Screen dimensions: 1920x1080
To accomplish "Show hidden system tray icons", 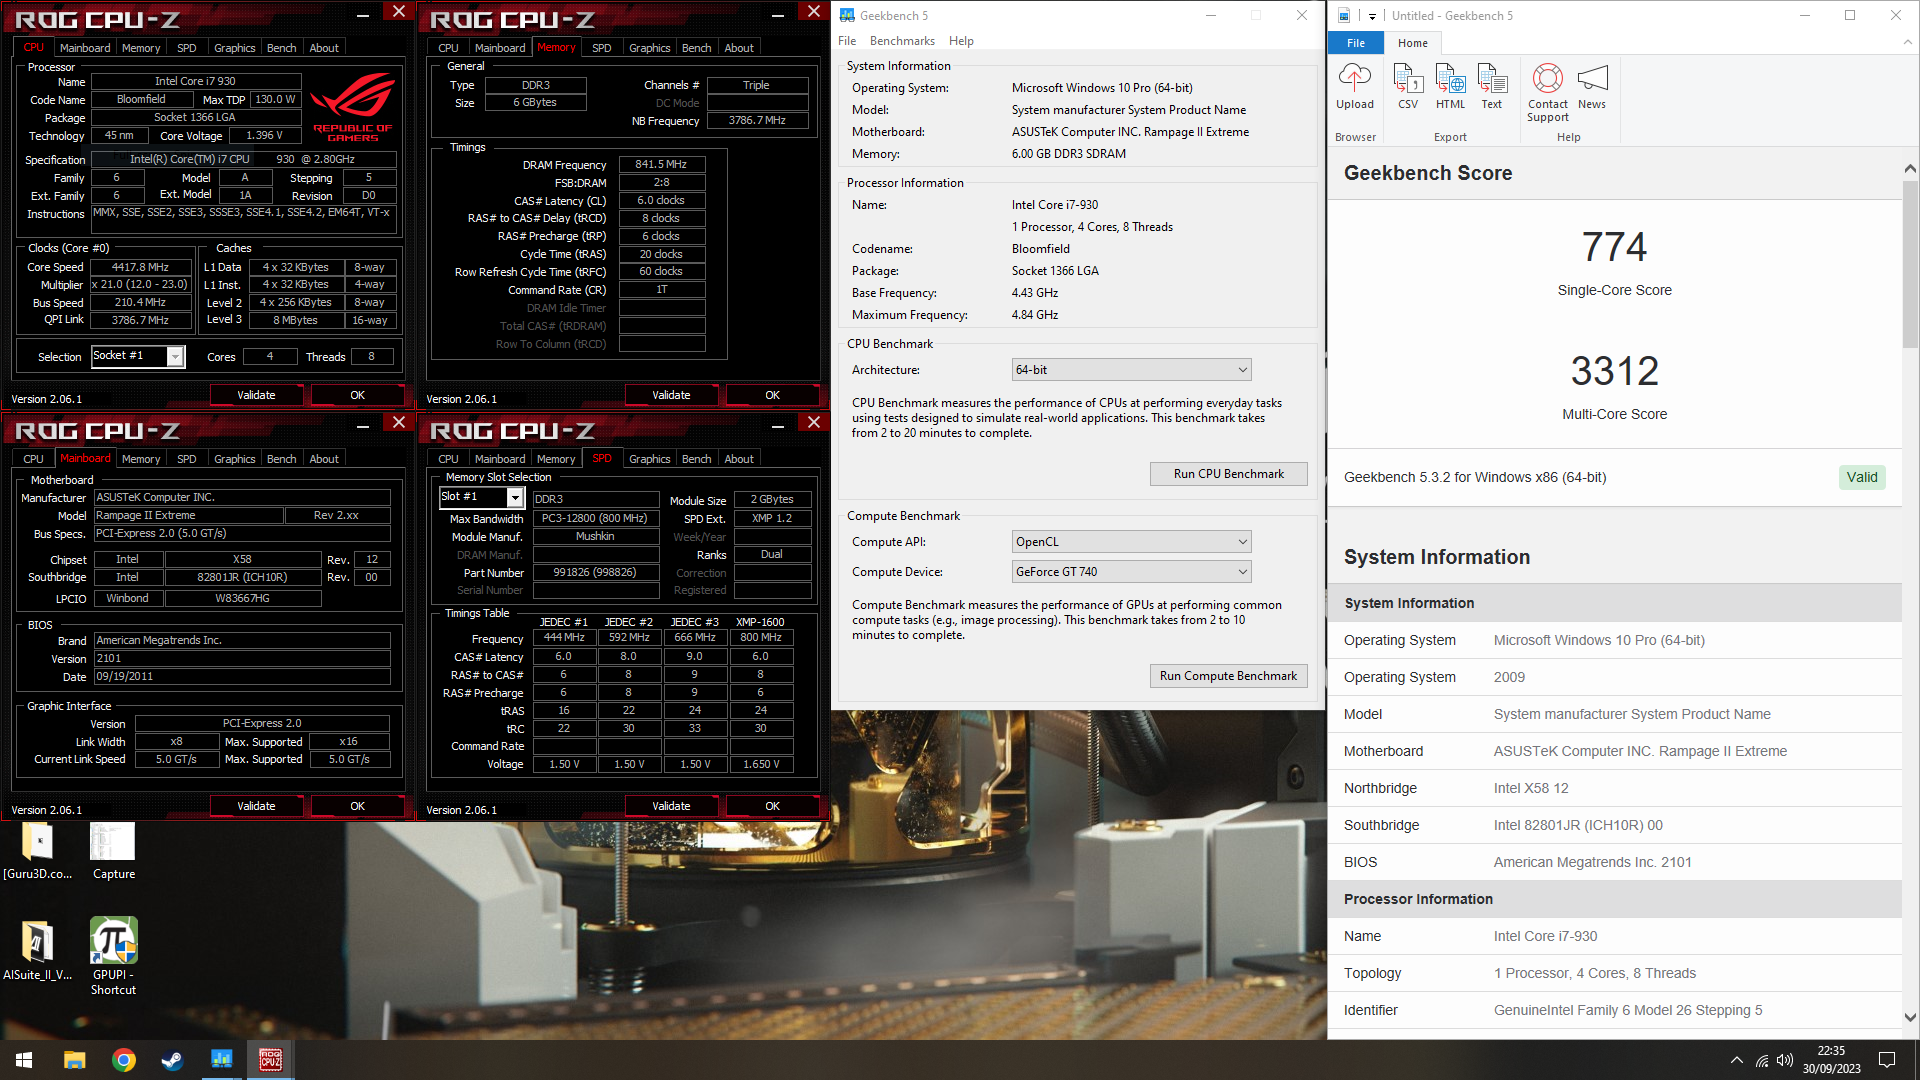I will (x=1736, y=1060).
